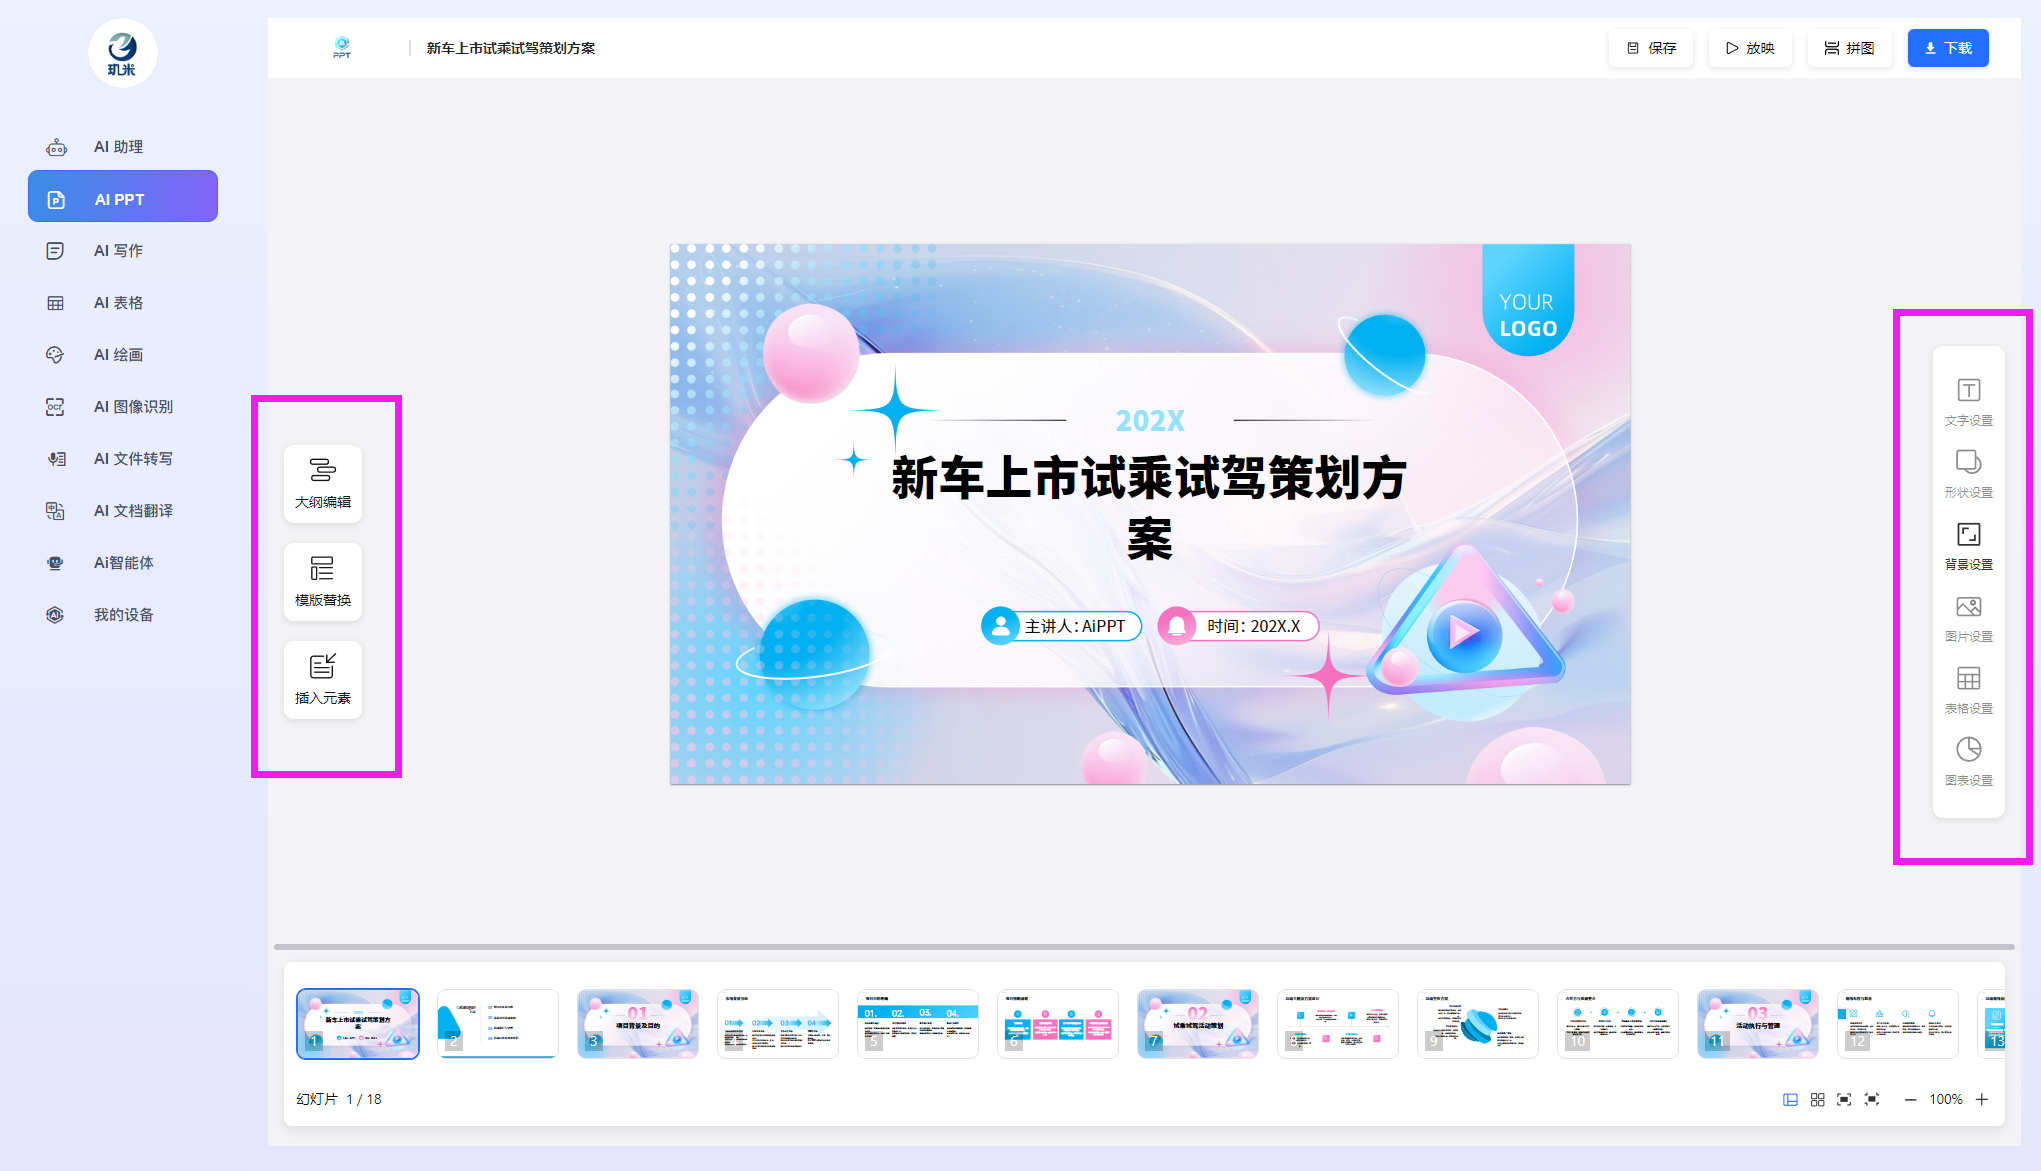Click the fit-to-screen frame icon
The image size is (2041, 1171).
[x=1844, y=1099]
